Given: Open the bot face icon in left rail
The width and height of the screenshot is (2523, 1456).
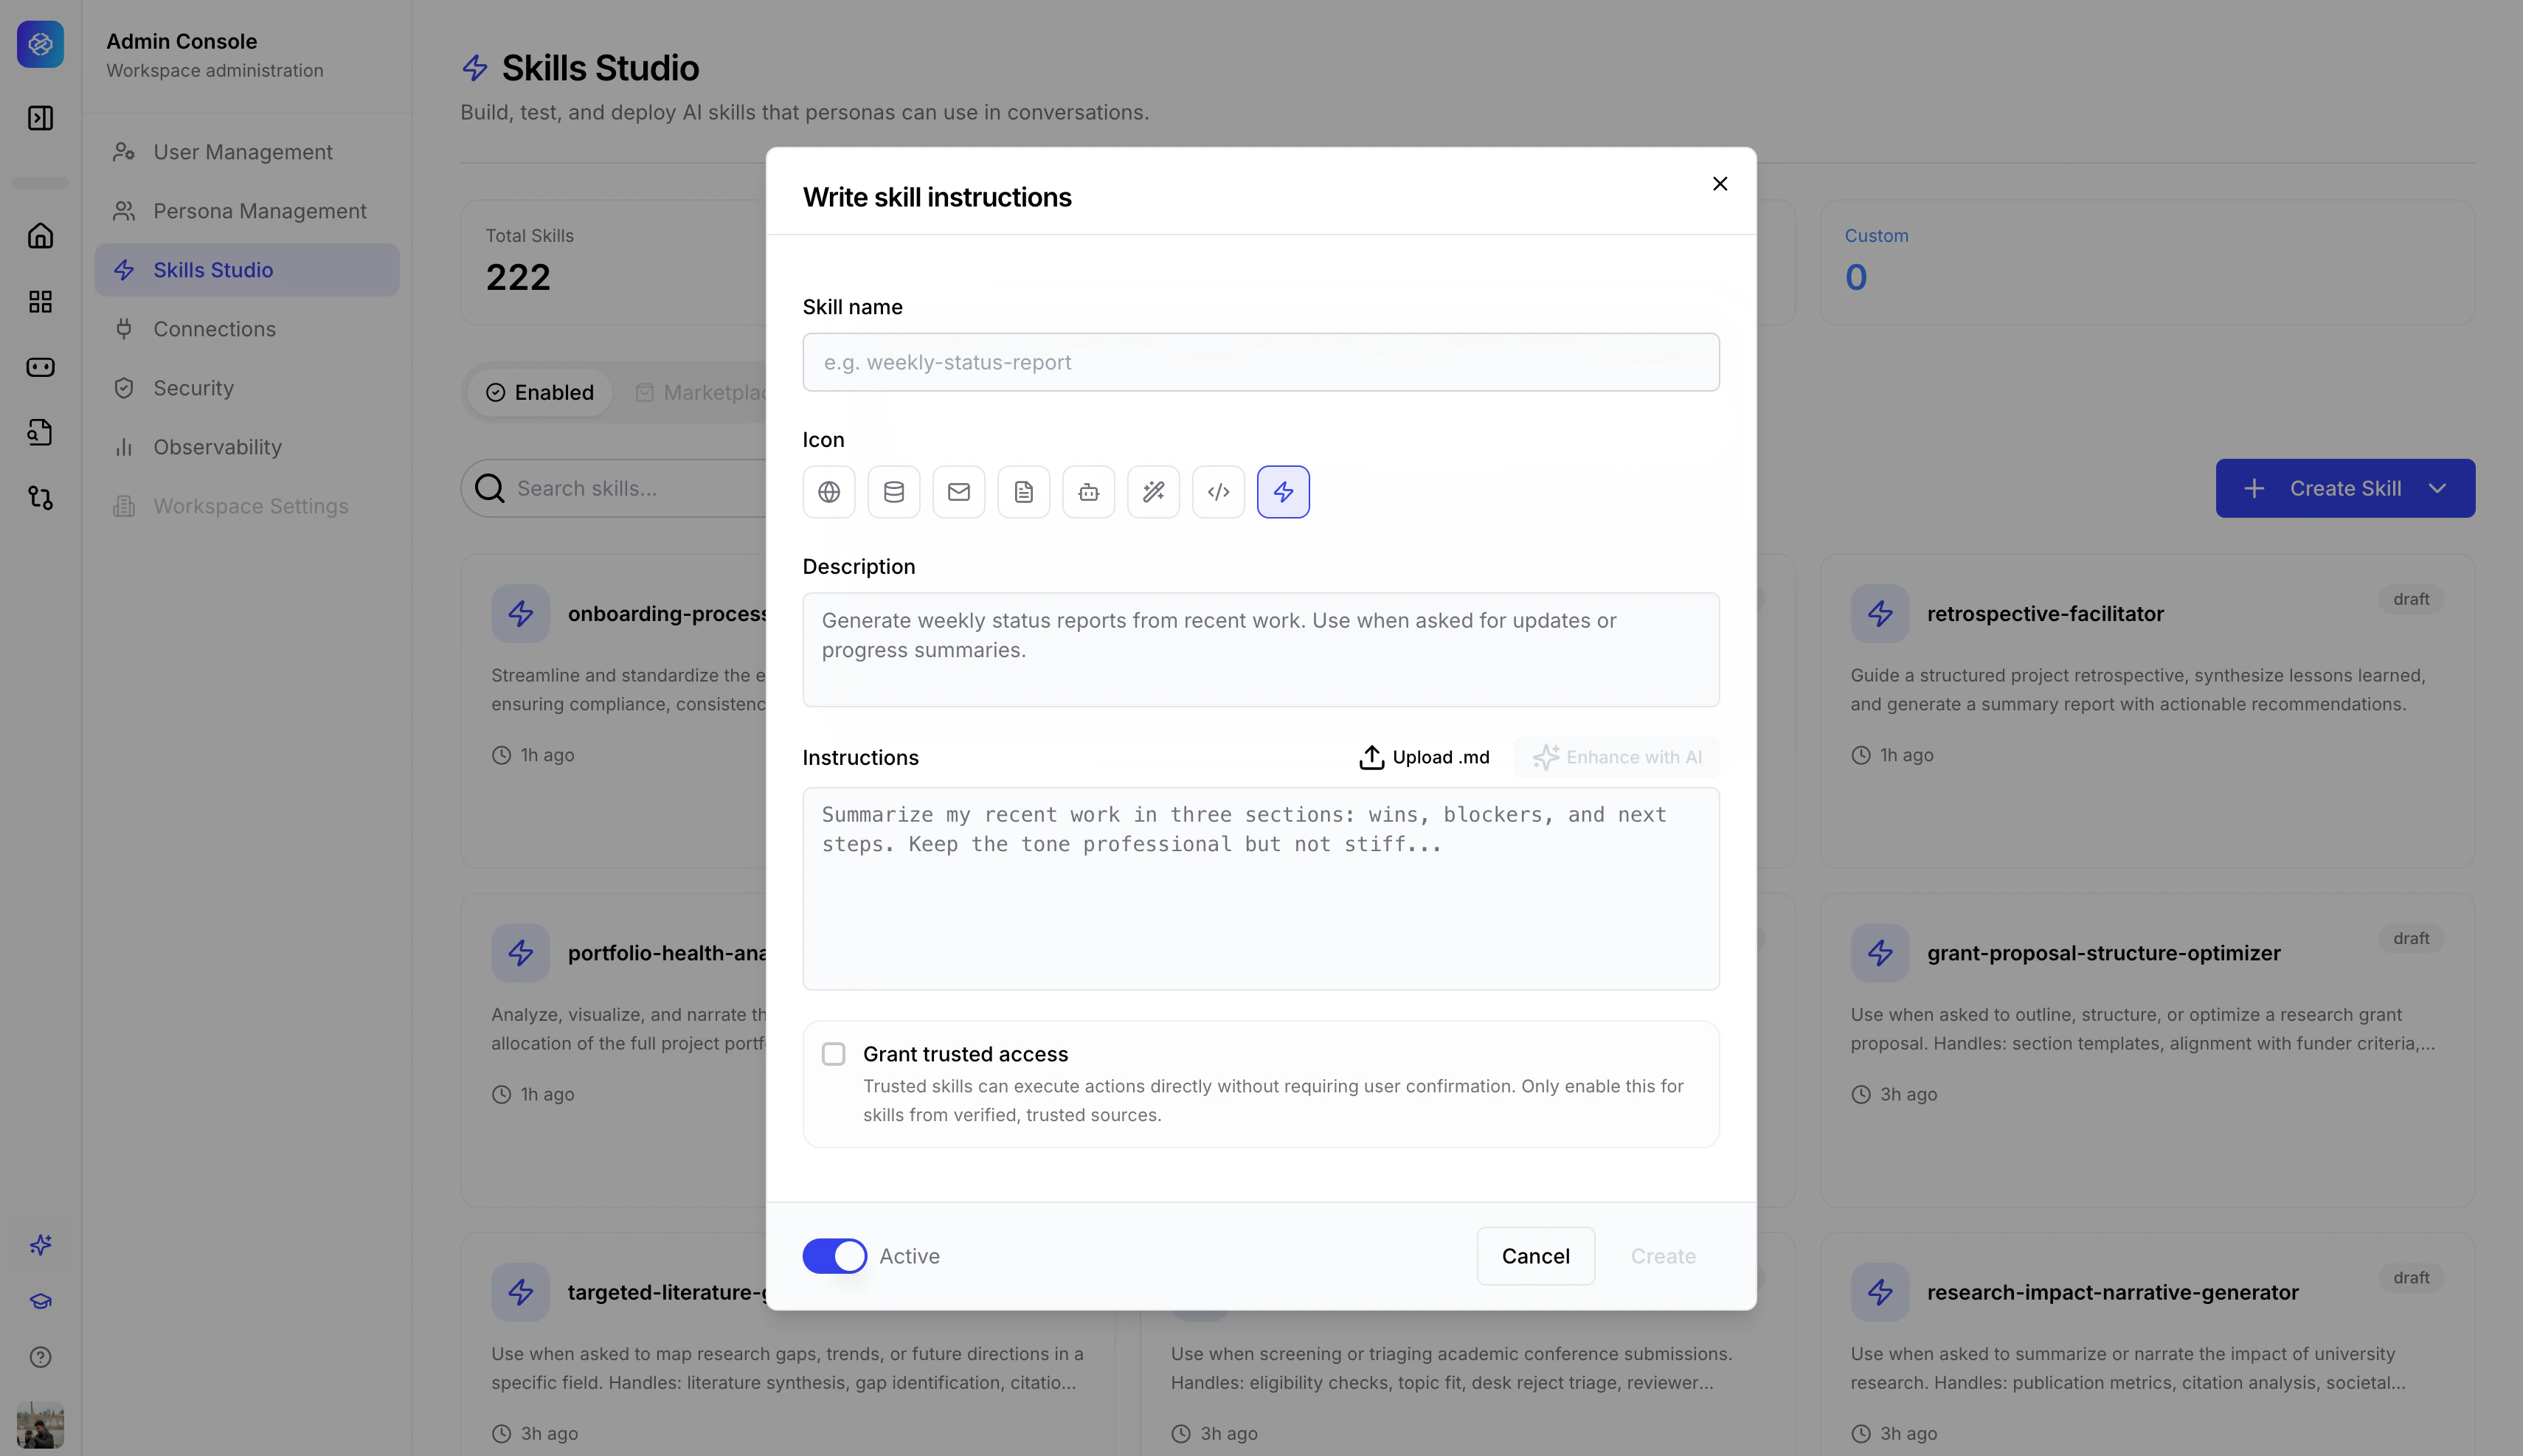Looking at the screenshot, I should (40, 367).
